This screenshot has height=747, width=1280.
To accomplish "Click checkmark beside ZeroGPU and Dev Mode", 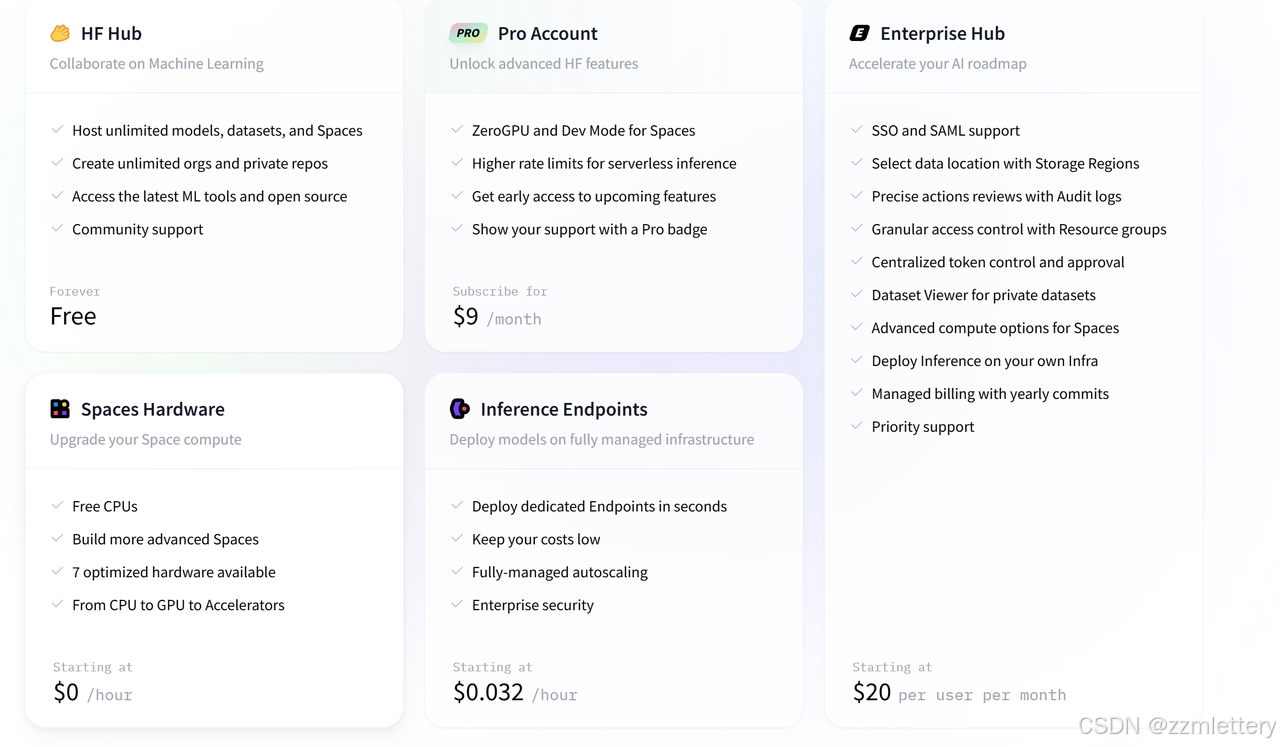I will [x=457, y=130].
